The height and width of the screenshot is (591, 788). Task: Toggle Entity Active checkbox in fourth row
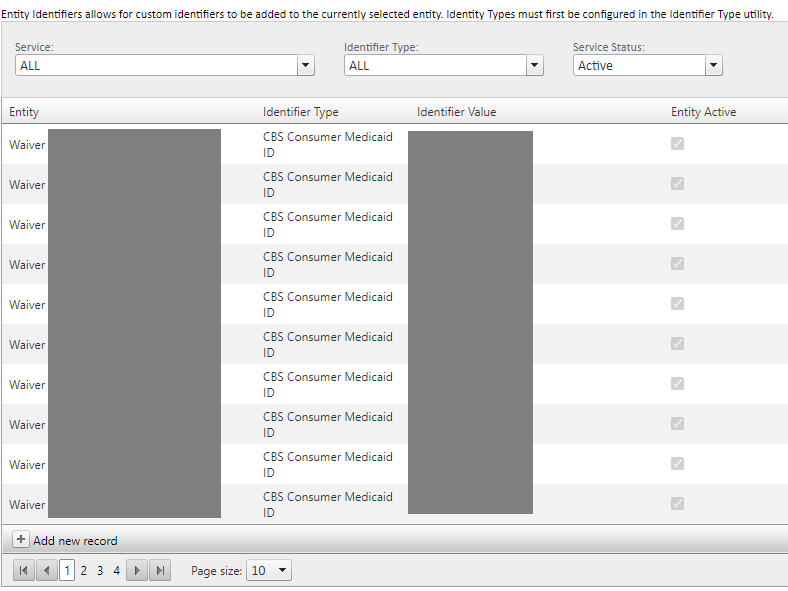677,263
